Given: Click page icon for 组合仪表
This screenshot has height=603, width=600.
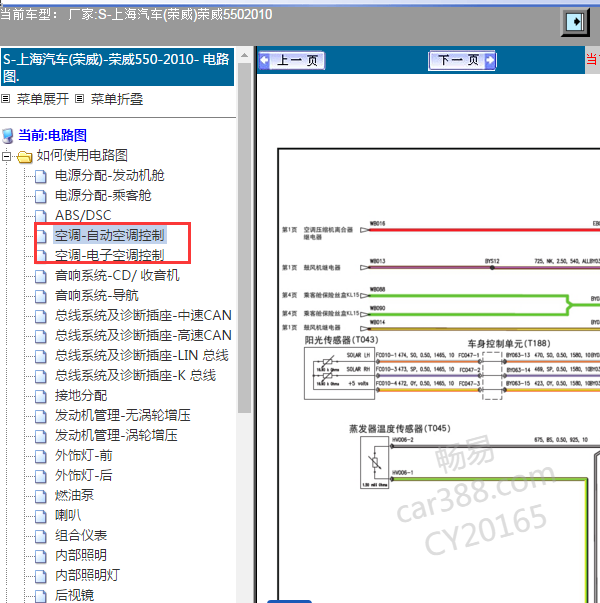Looking at the screenshot, I should click(41, 536).
